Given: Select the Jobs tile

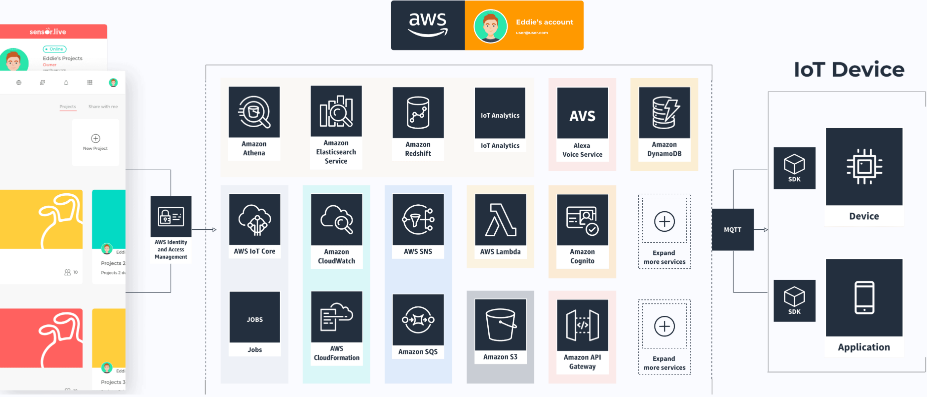Looking at the screenshot, I should (254, 317).
